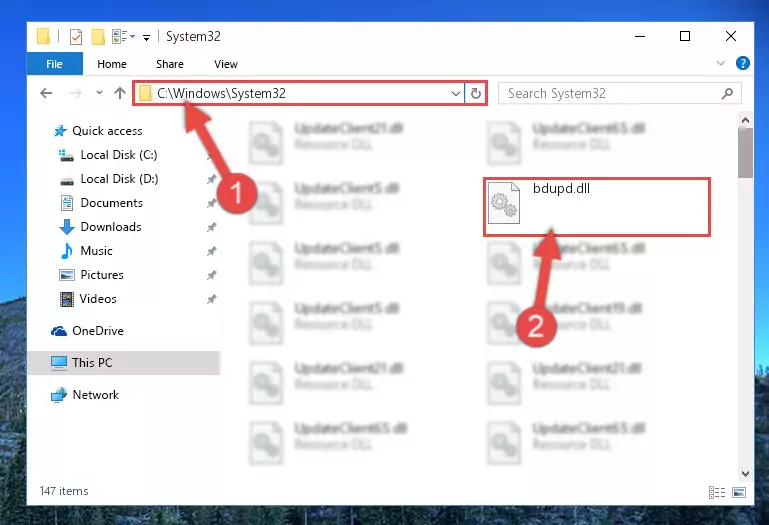The height and width of the screenshot is (525, 769).
Task: Close the System32 Explorer window
Action: 731,36
